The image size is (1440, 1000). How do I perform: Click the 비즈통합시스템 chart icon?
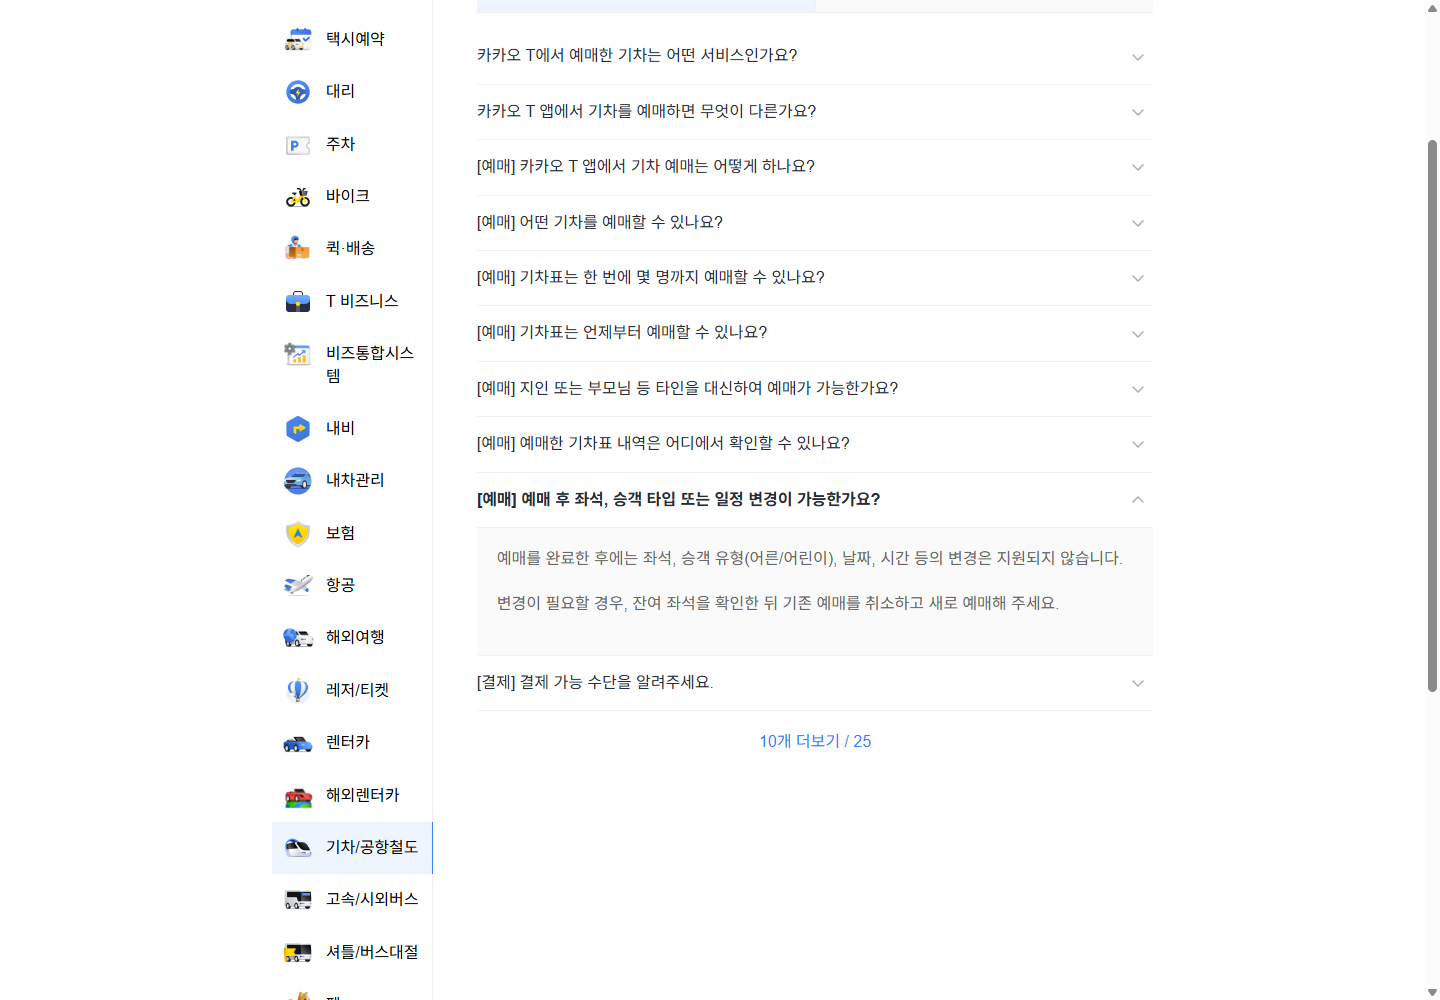pos(298,353)
